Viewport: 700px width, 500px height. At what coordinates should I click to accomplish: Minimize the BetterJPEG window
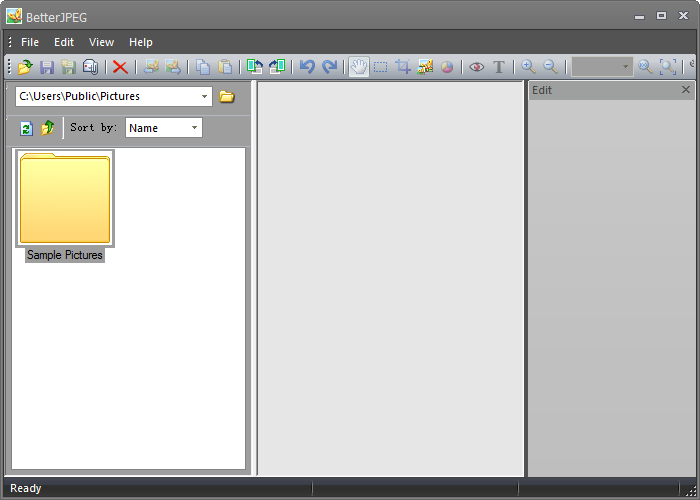click(x=639, y=17)
